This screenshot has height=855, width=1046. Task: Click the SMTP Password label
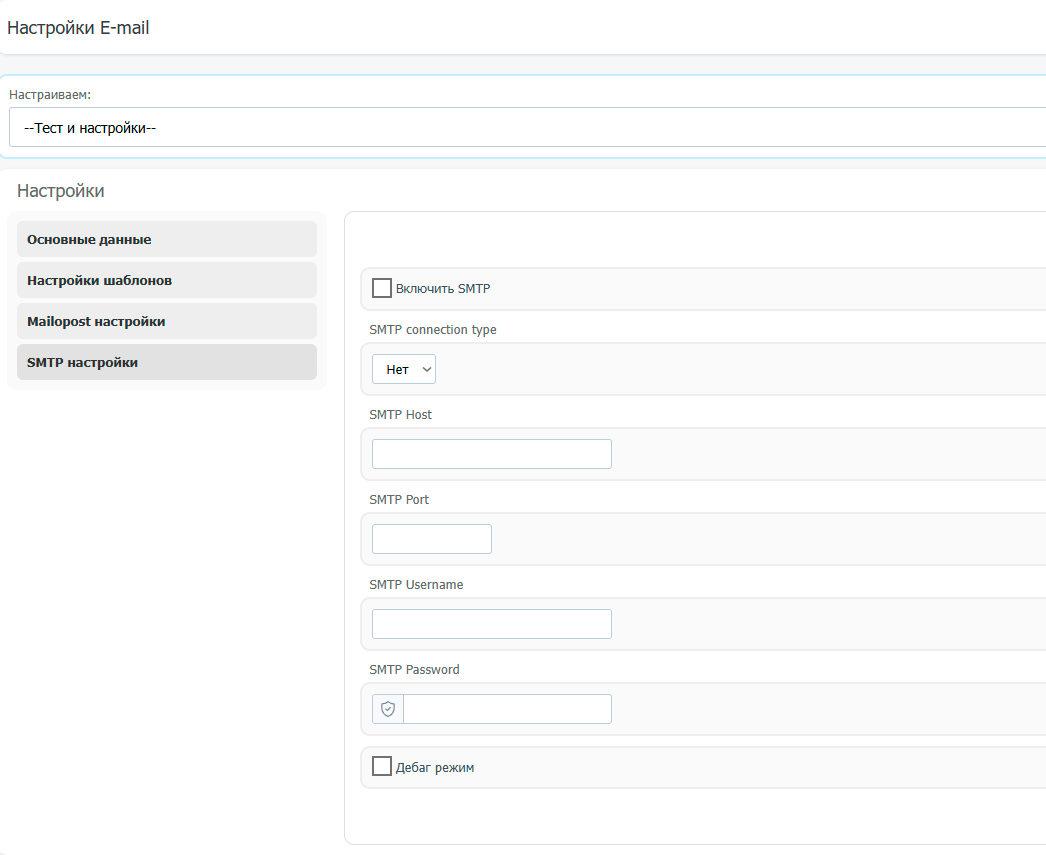(414, 670)
